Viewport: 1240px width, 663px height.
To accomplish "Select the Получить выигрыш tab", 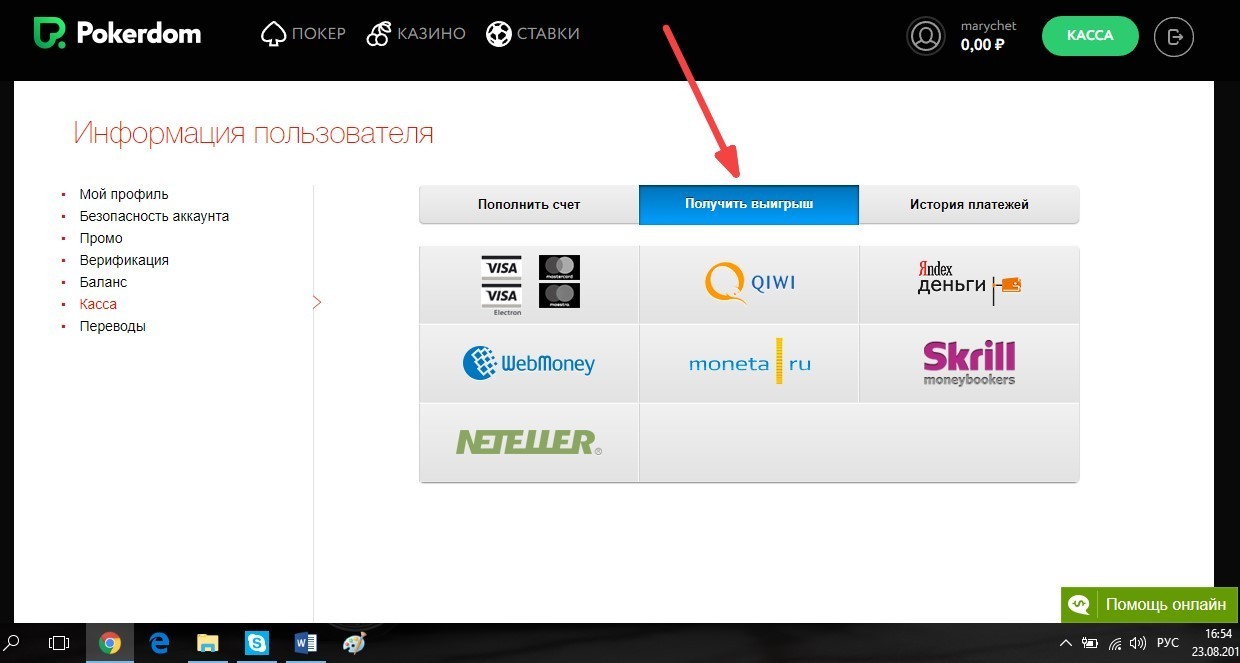I will click(749, 204).
